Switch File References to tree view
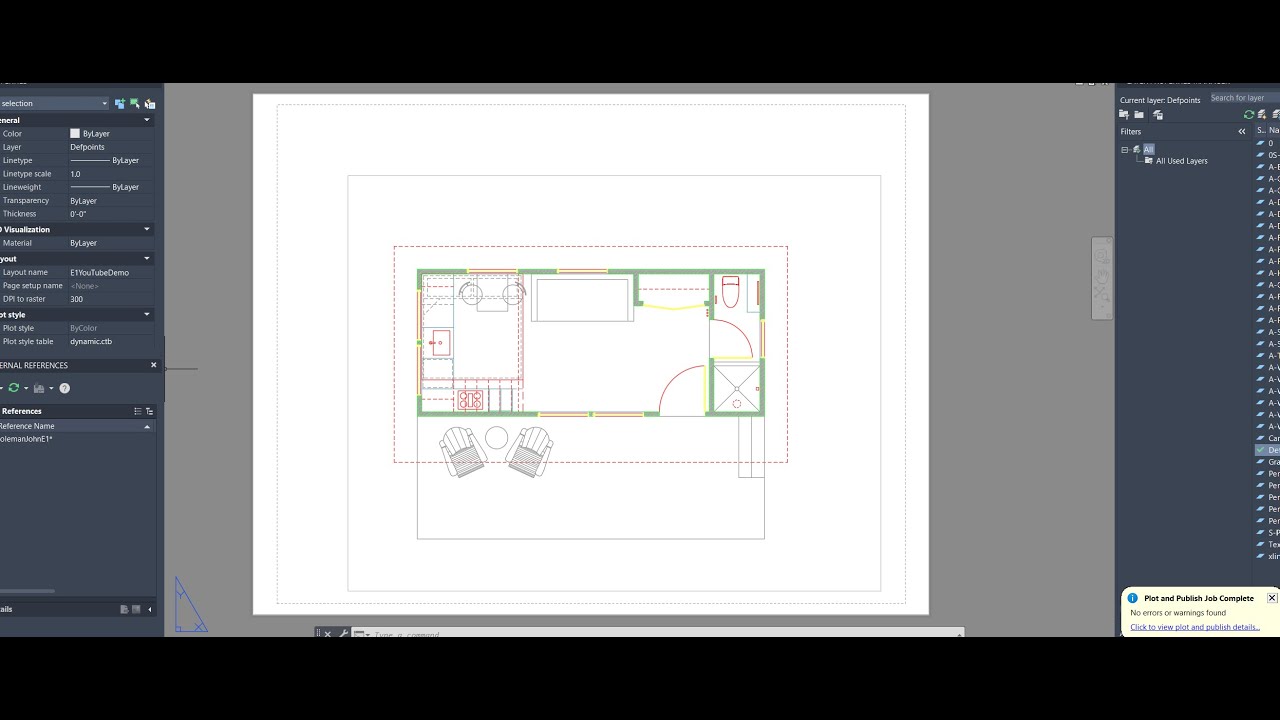The width and height of the screenshot is (1280, 720). coord(149,411)
